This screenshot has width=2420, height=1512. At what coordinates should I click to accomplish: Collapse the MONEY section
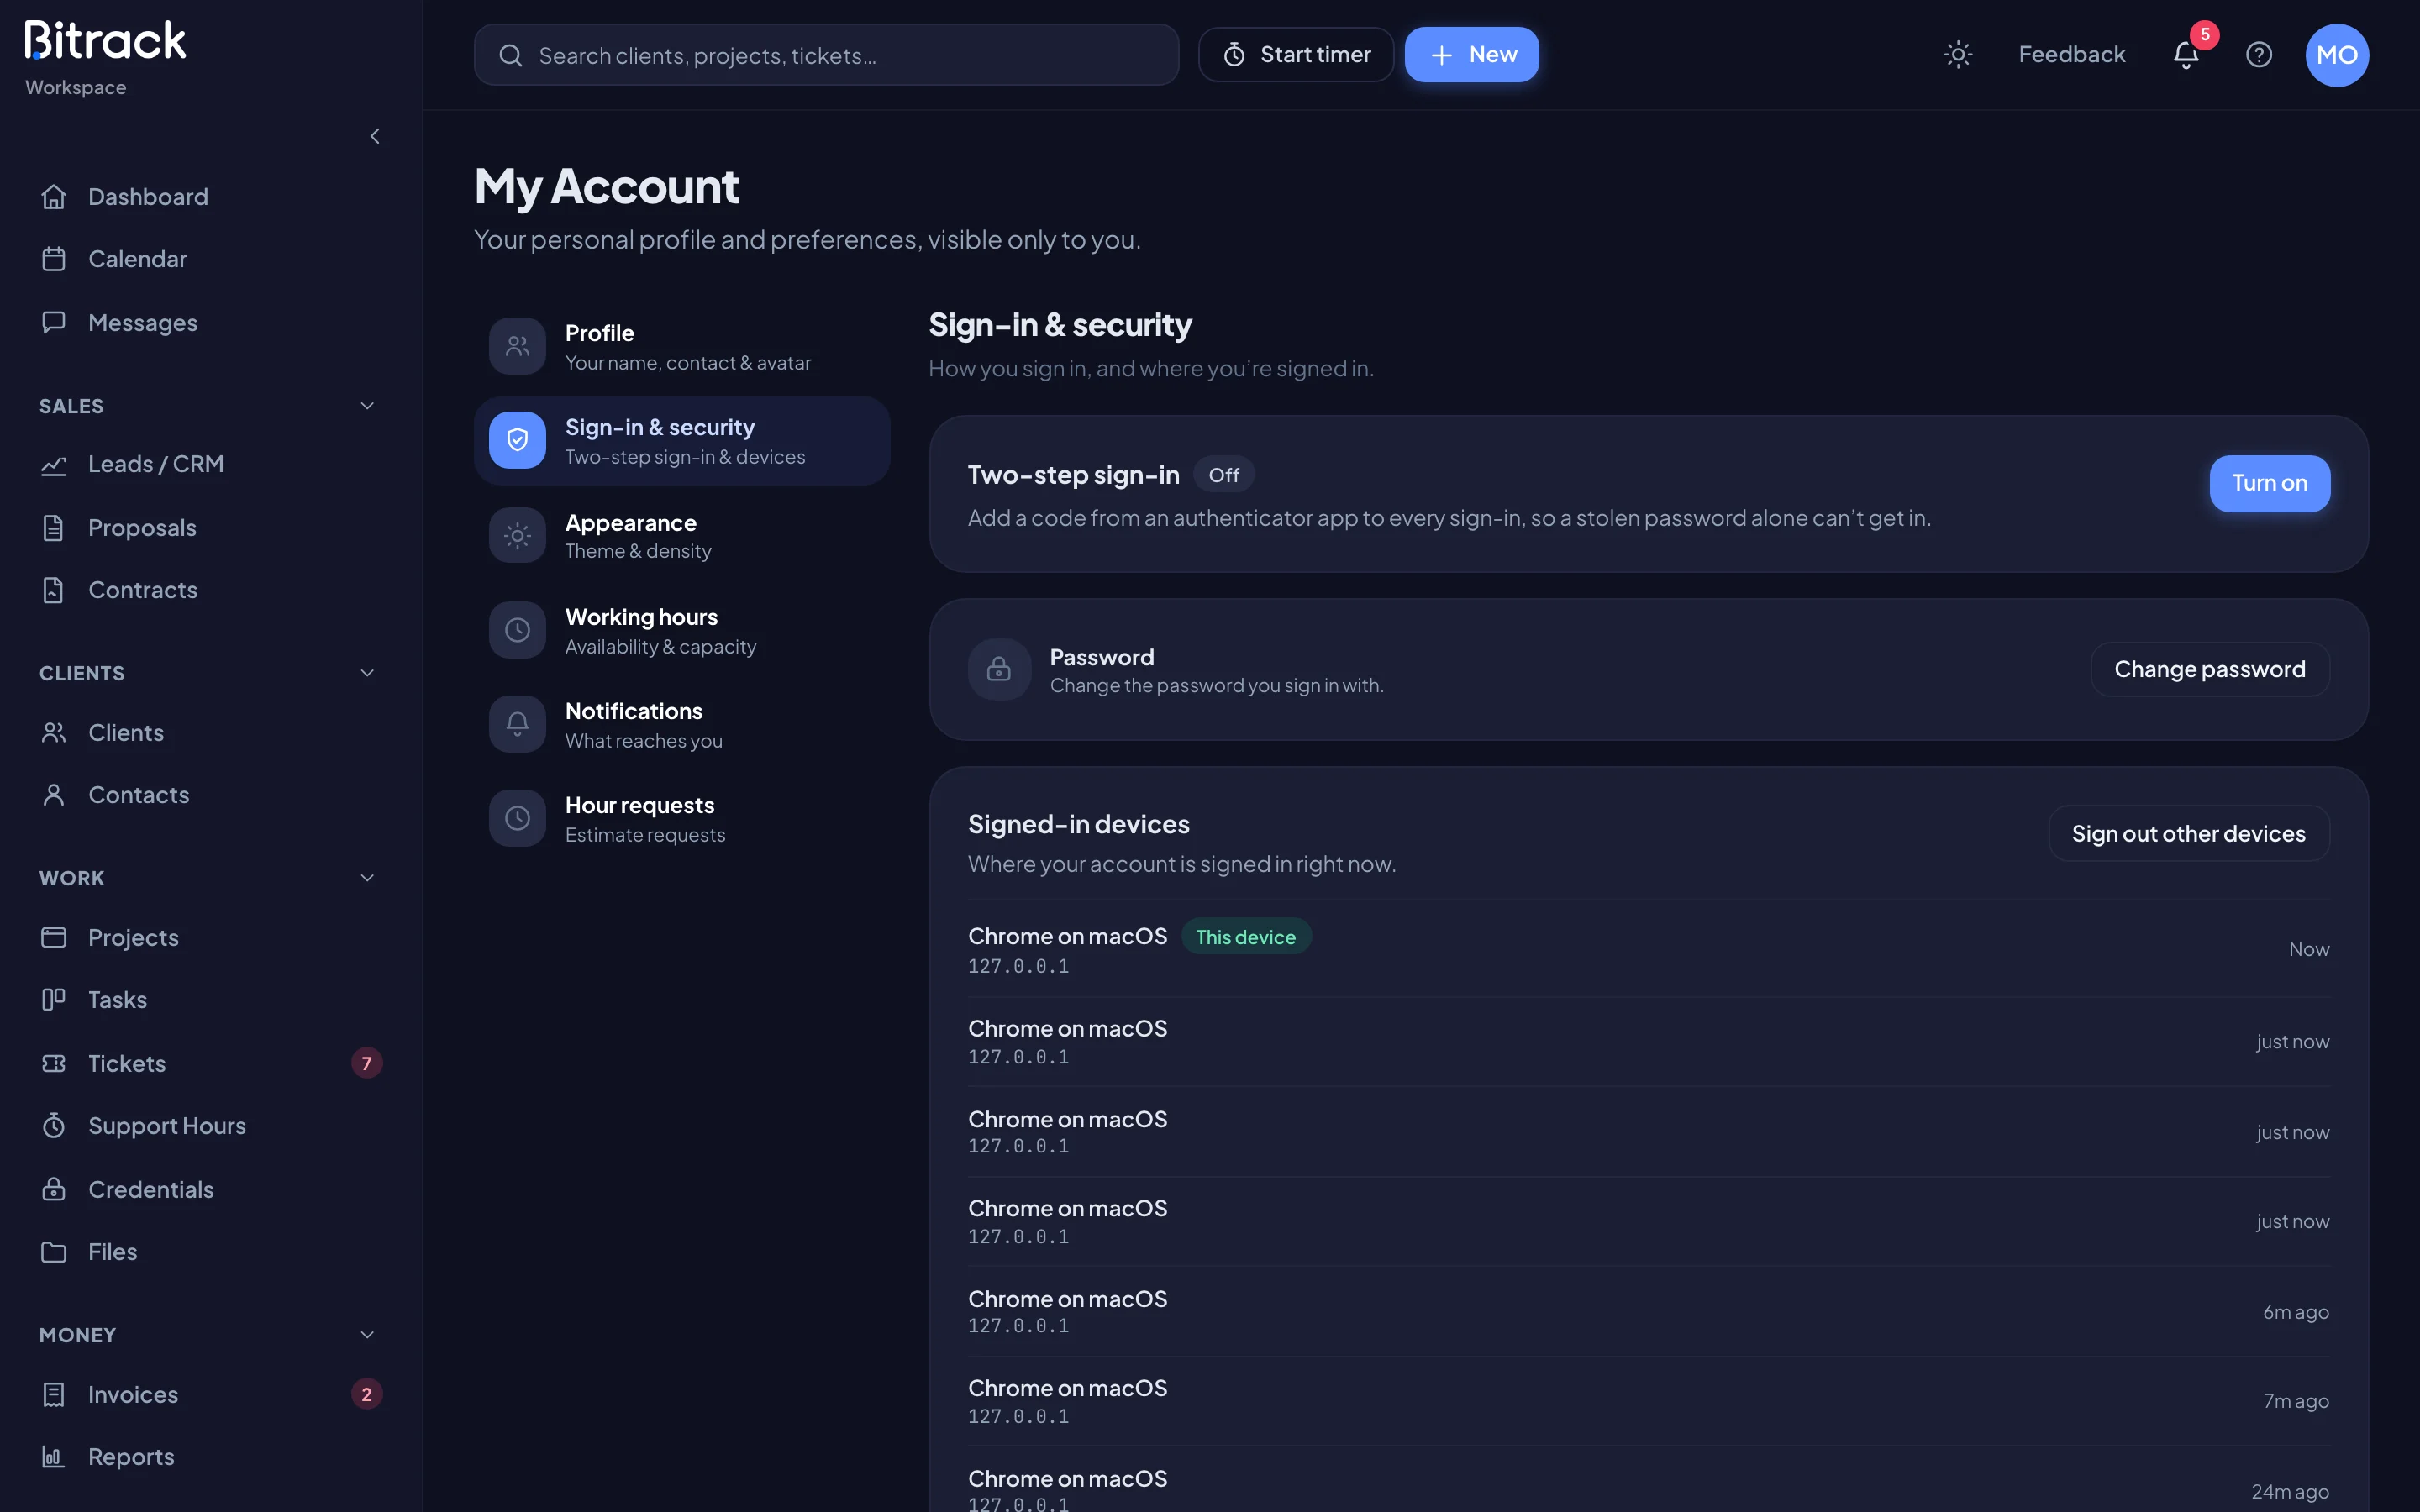pos(367,1335)
